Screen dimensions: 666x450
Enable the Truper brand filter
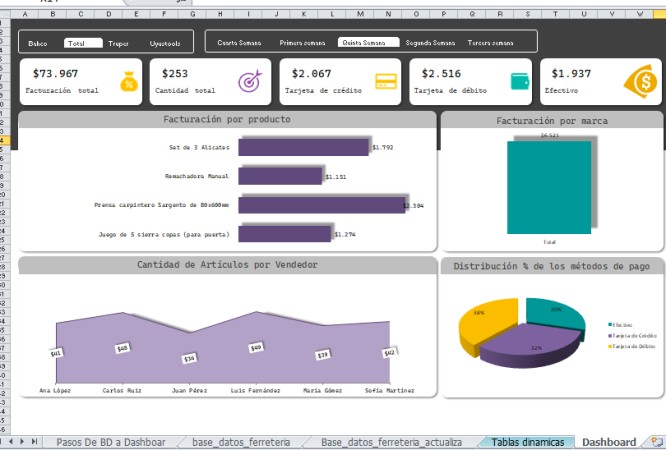pyautogui.click(x=118, y=43)
